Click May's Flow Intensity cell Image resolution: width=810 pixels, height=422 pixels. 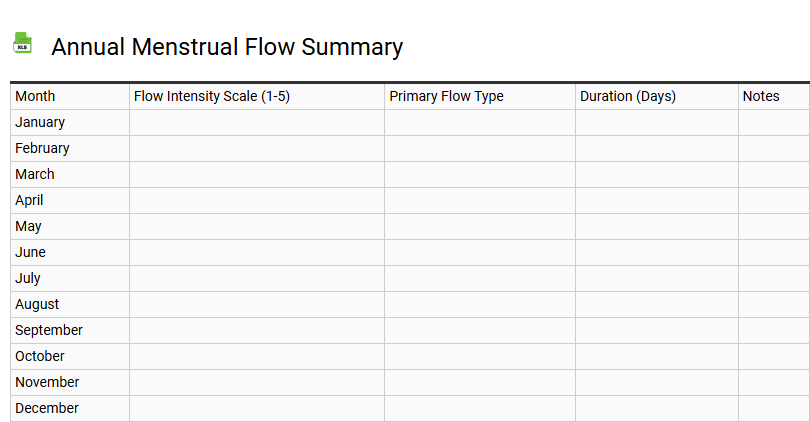[x=257, y=226]
